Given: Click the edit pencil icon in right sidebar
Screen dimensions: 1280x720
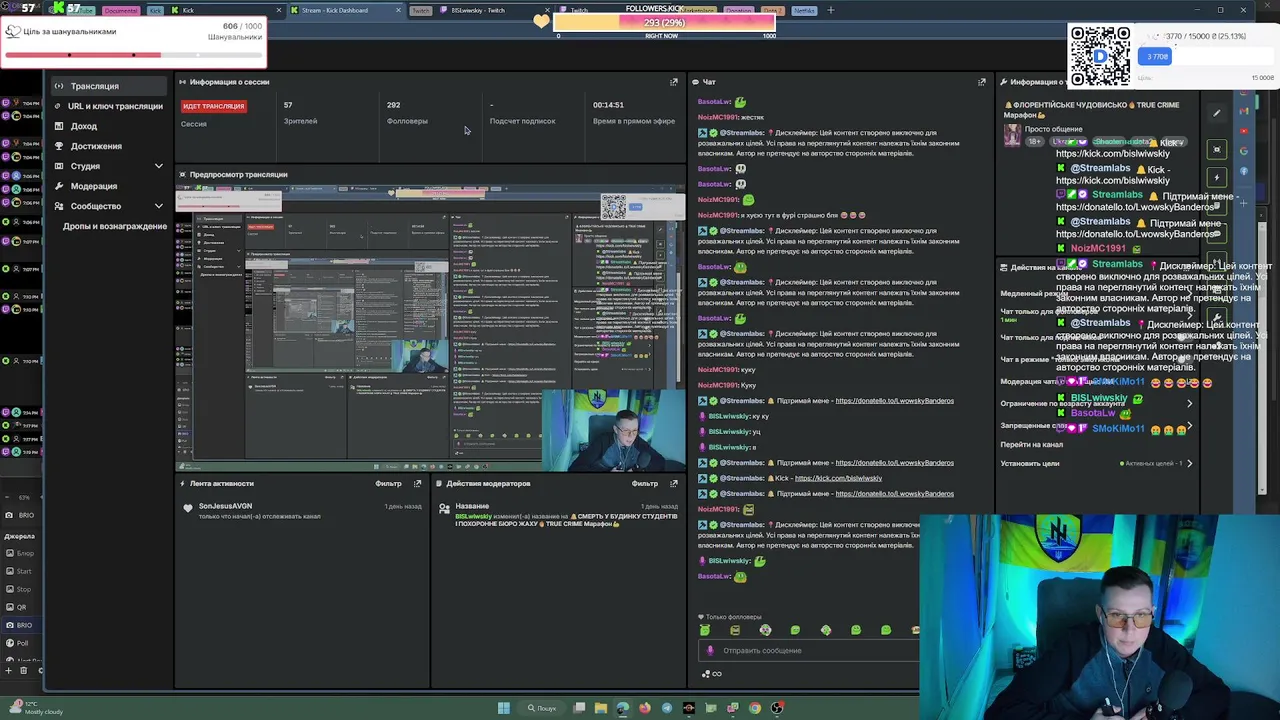Looking at the screenshot, I should [1217, 113].
